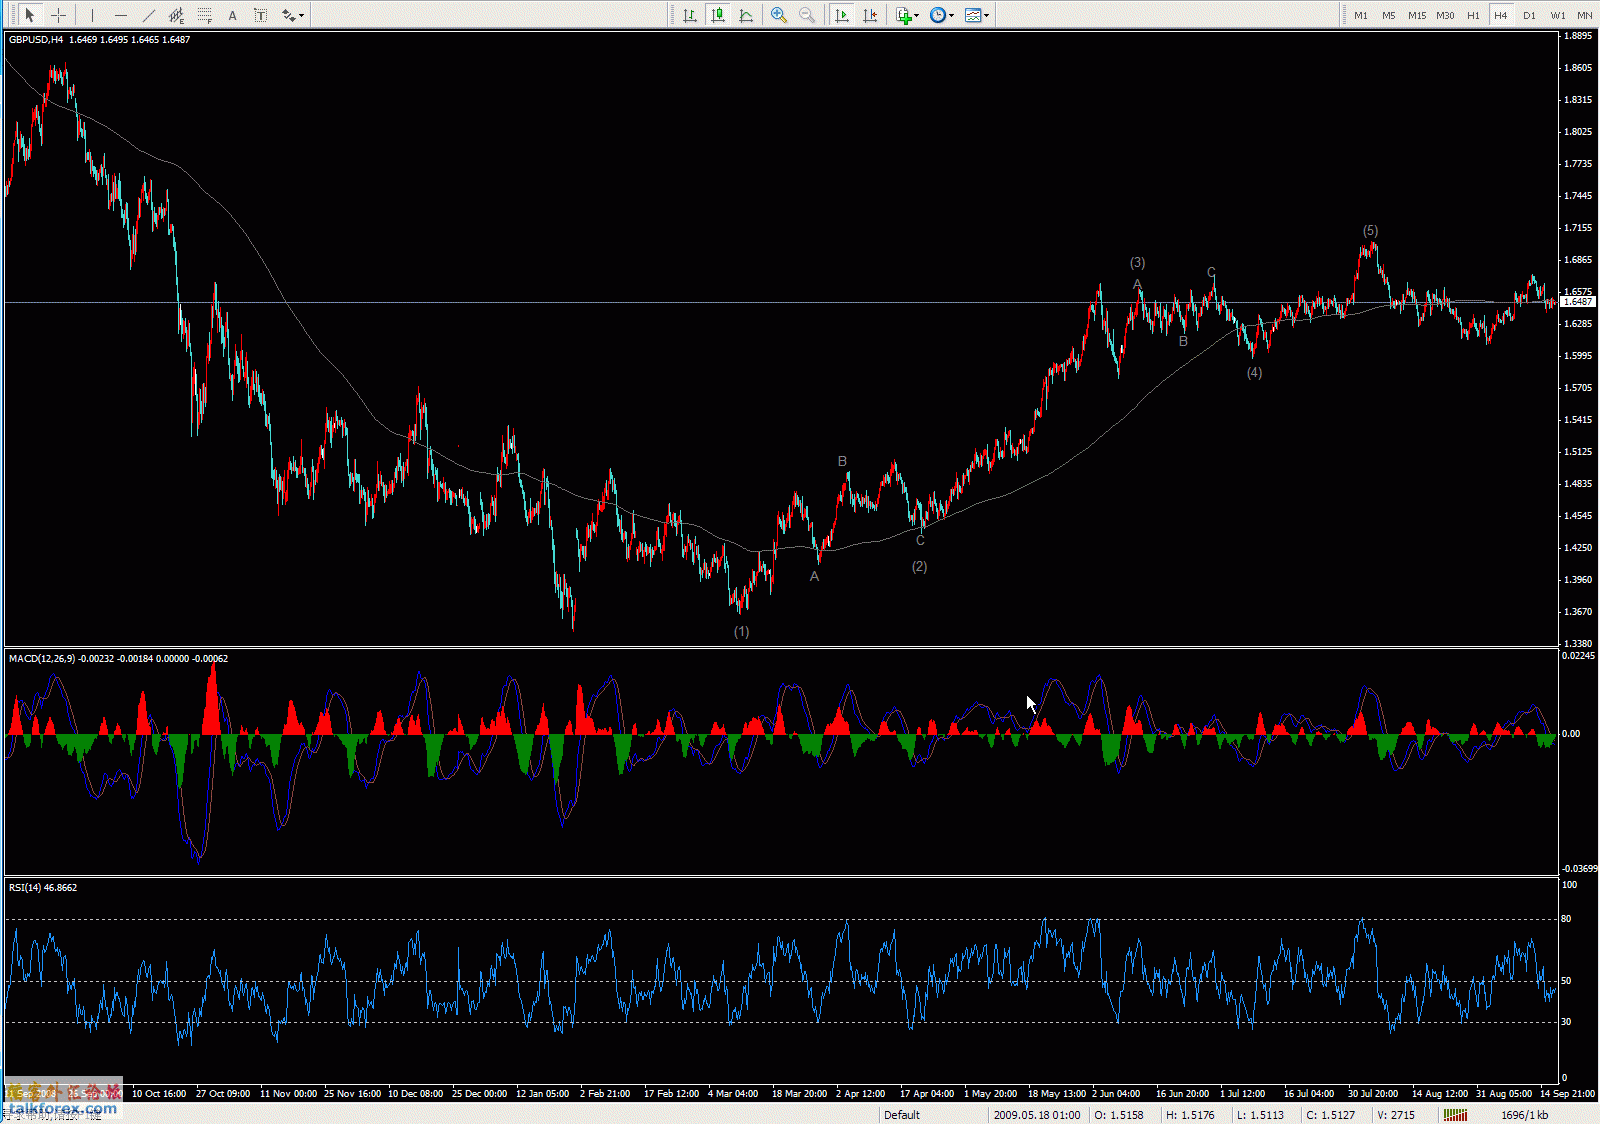Switch to M30 timeframe
Viewport: 1600px width, 1124px height.
click(x=1445, y=15)
